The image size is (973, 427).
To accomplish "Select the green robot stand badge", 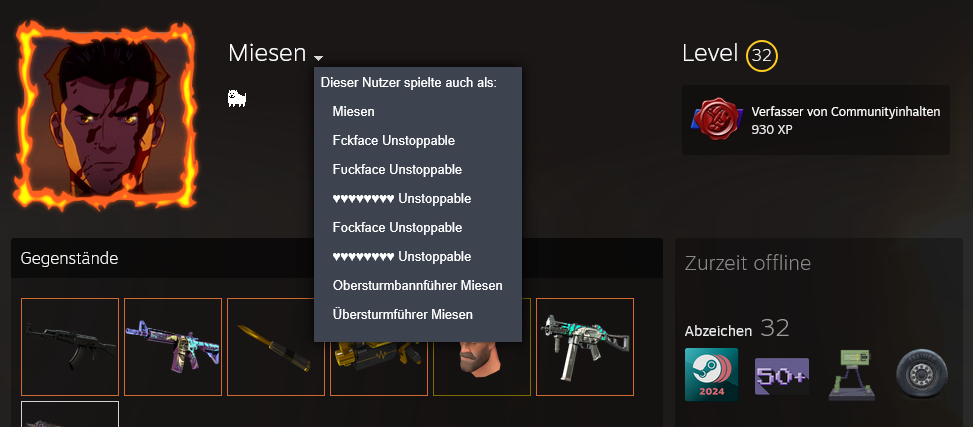I will point(851,374).
